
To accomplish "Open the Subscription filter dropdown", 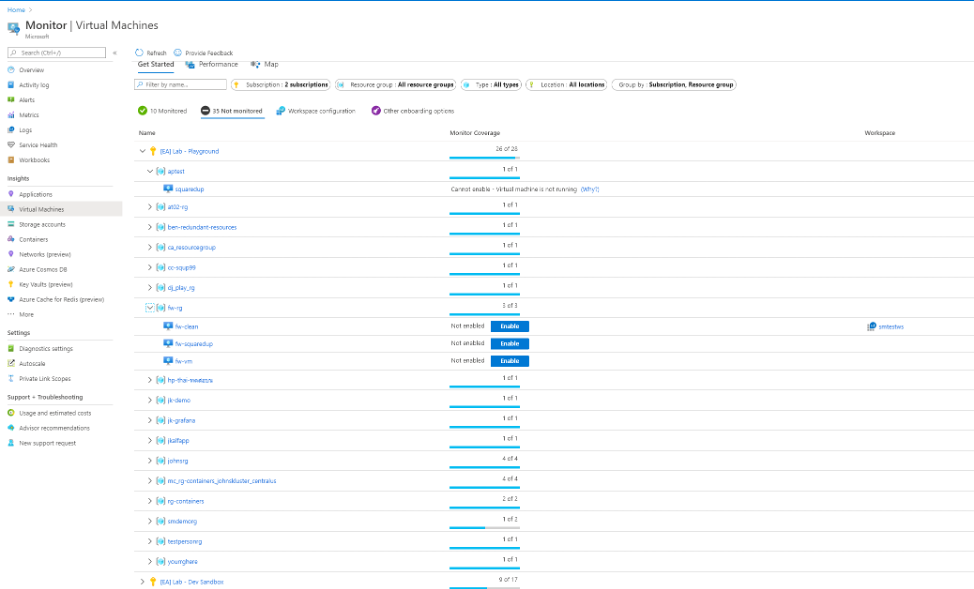I will (280, 84).
